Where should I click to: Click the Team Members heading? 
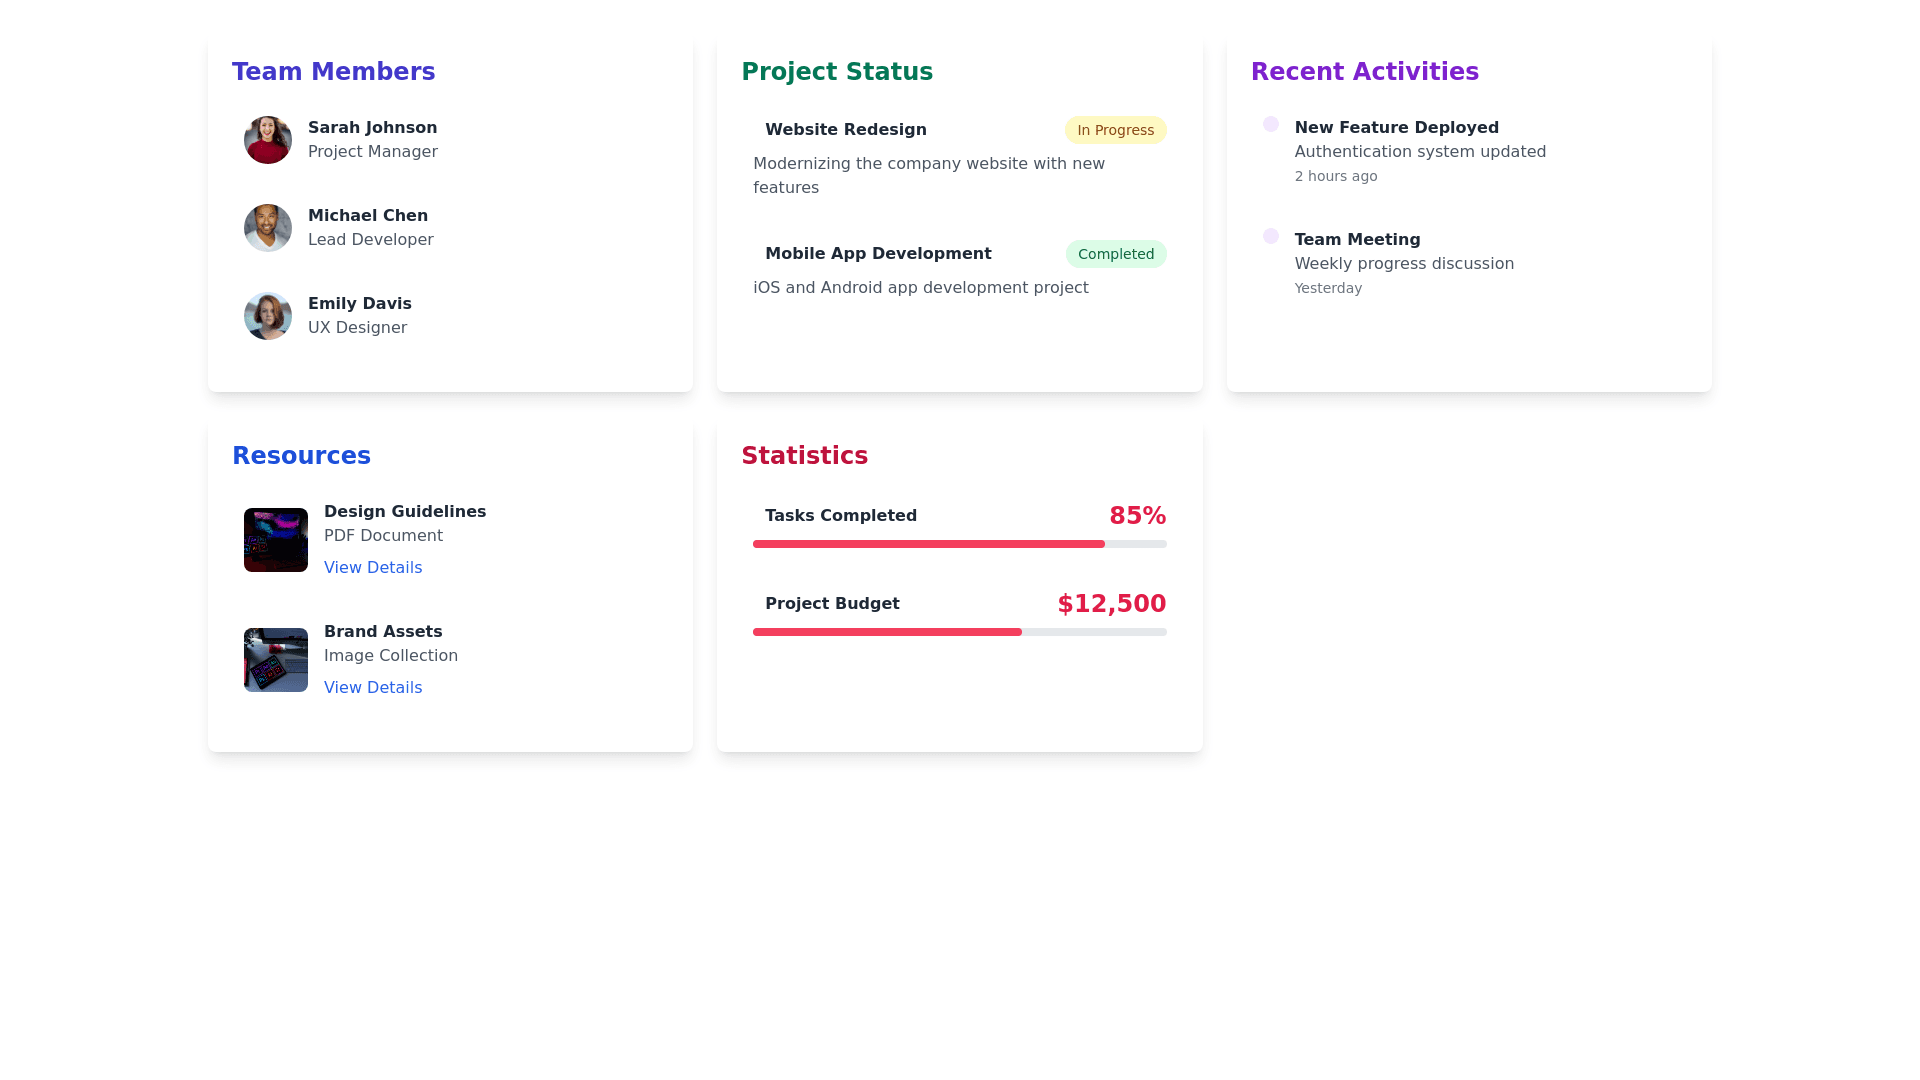334,72
